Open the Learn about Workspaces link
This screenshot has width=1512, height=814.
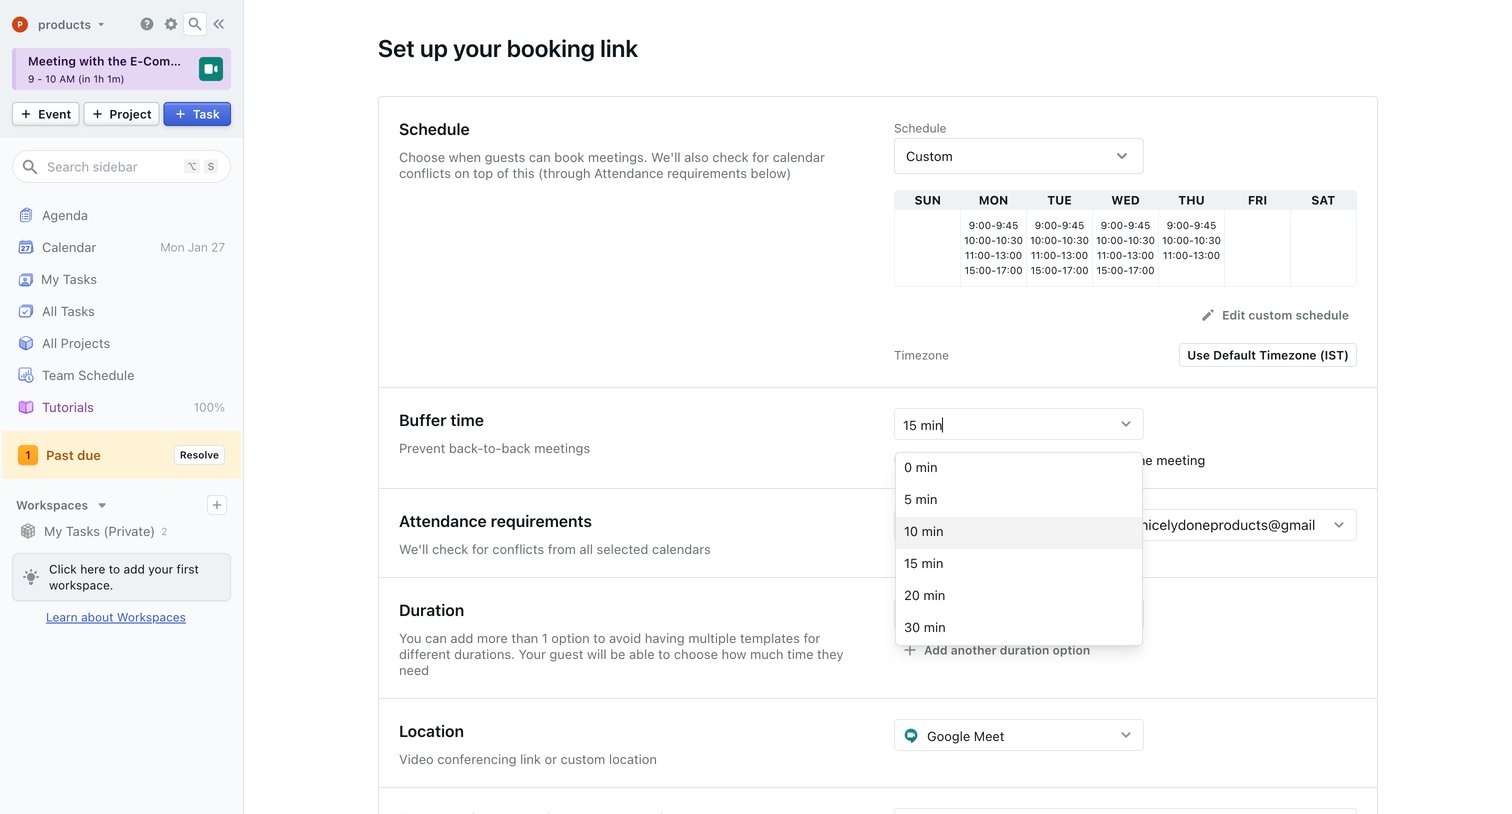click(x=116, y=617)
